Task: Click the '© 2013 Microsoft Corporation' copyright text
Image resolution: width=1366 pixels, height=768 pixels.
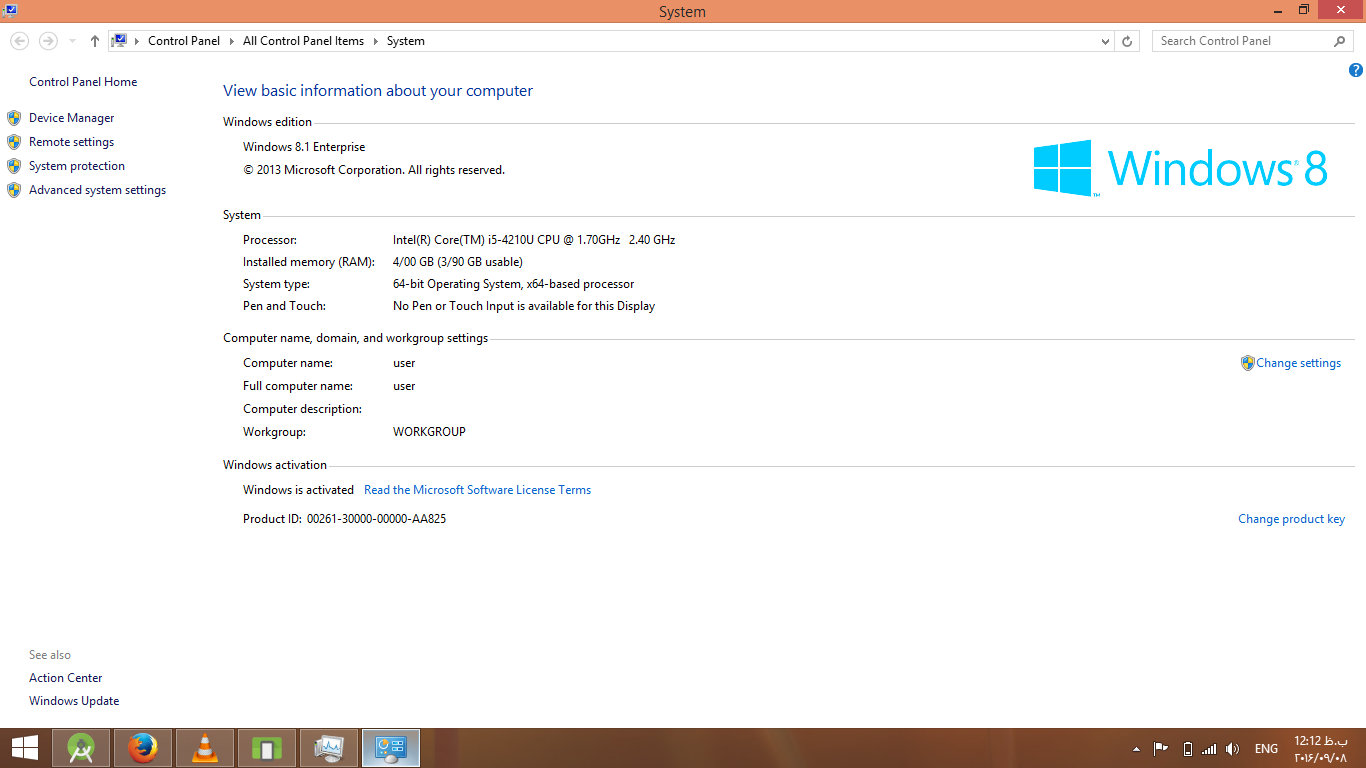Action: point(374,170)
